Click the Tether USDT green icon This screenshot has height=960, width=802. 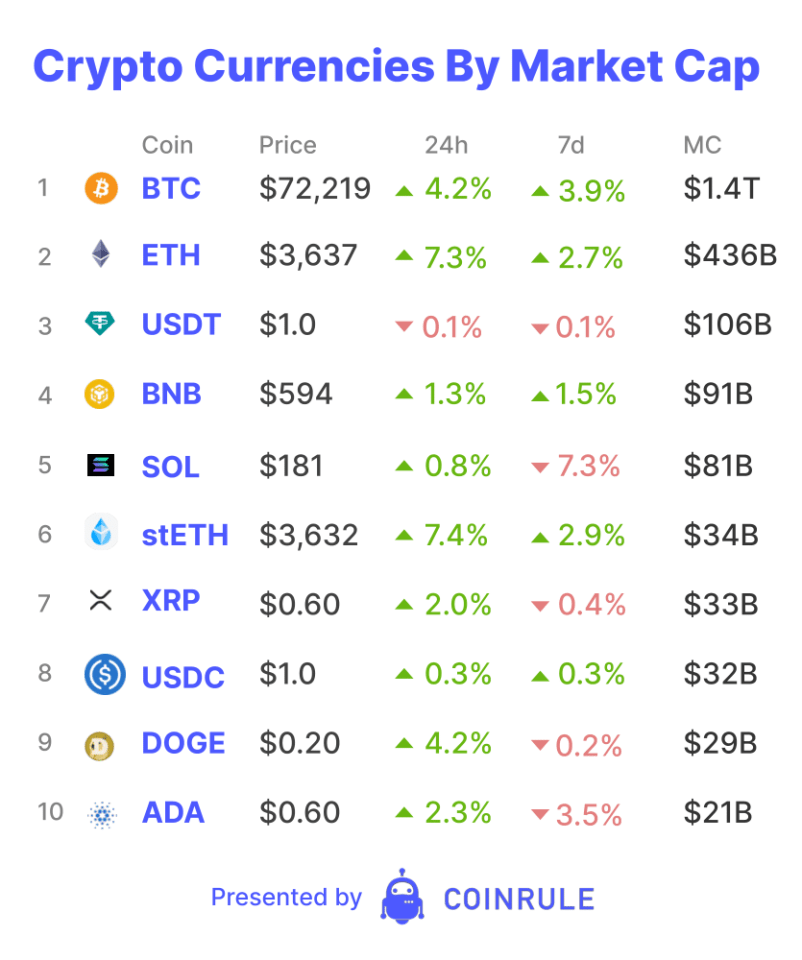100,323
